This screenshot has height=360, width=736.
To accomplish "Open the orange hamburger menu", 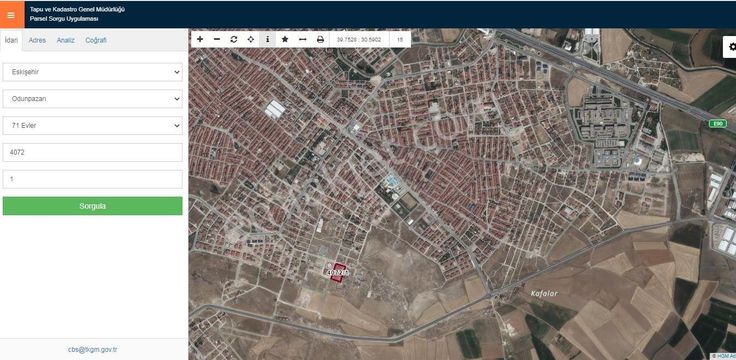I will (11, 15).
